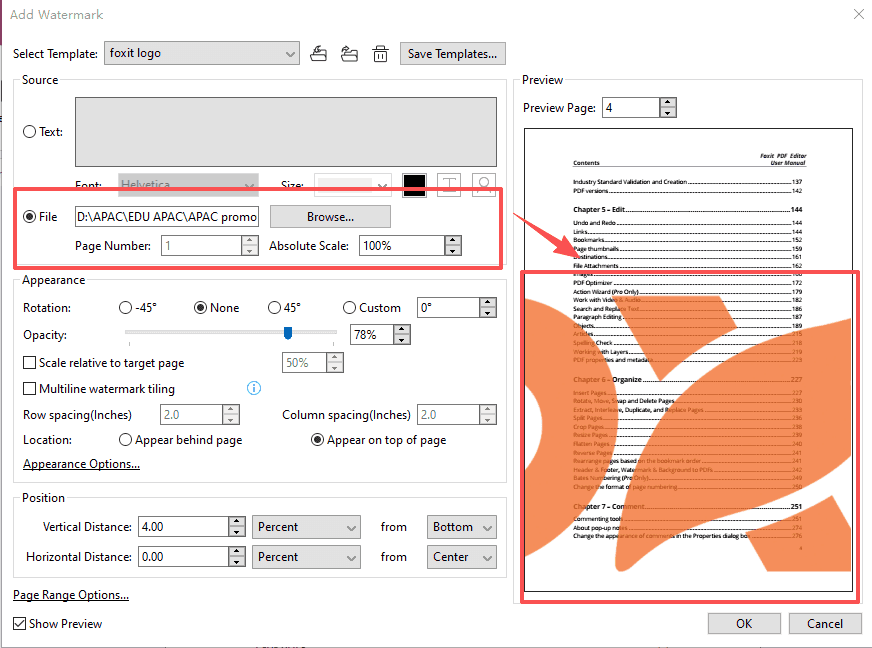Increase the opacity percentage with up arrow
Image resolution: width=872 pixels, height=648 pixels.
(x=402, y=329)
